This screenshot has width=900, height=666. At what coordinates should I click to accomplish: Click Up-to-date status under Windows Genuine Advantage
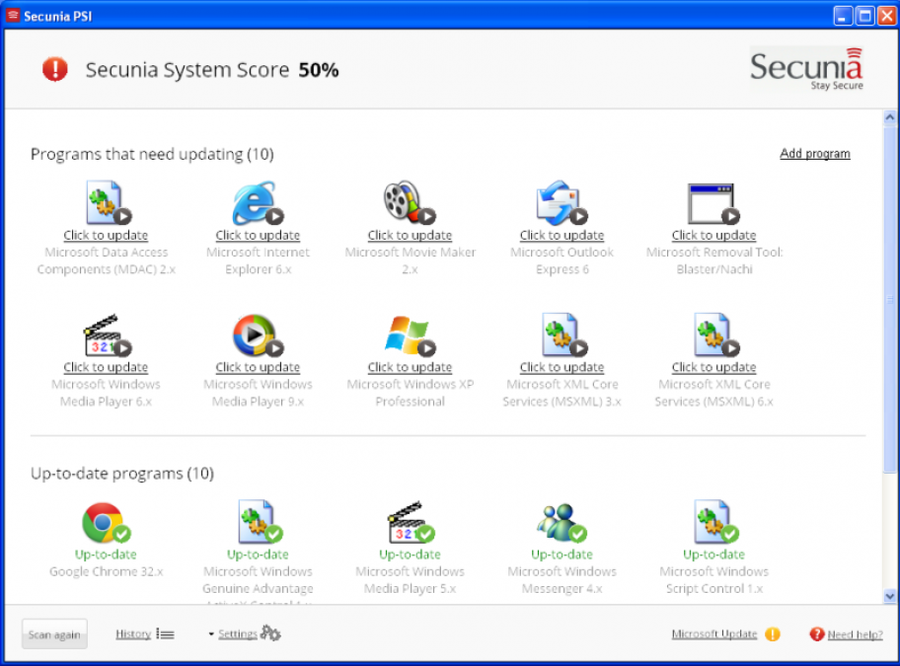(258, 555)
